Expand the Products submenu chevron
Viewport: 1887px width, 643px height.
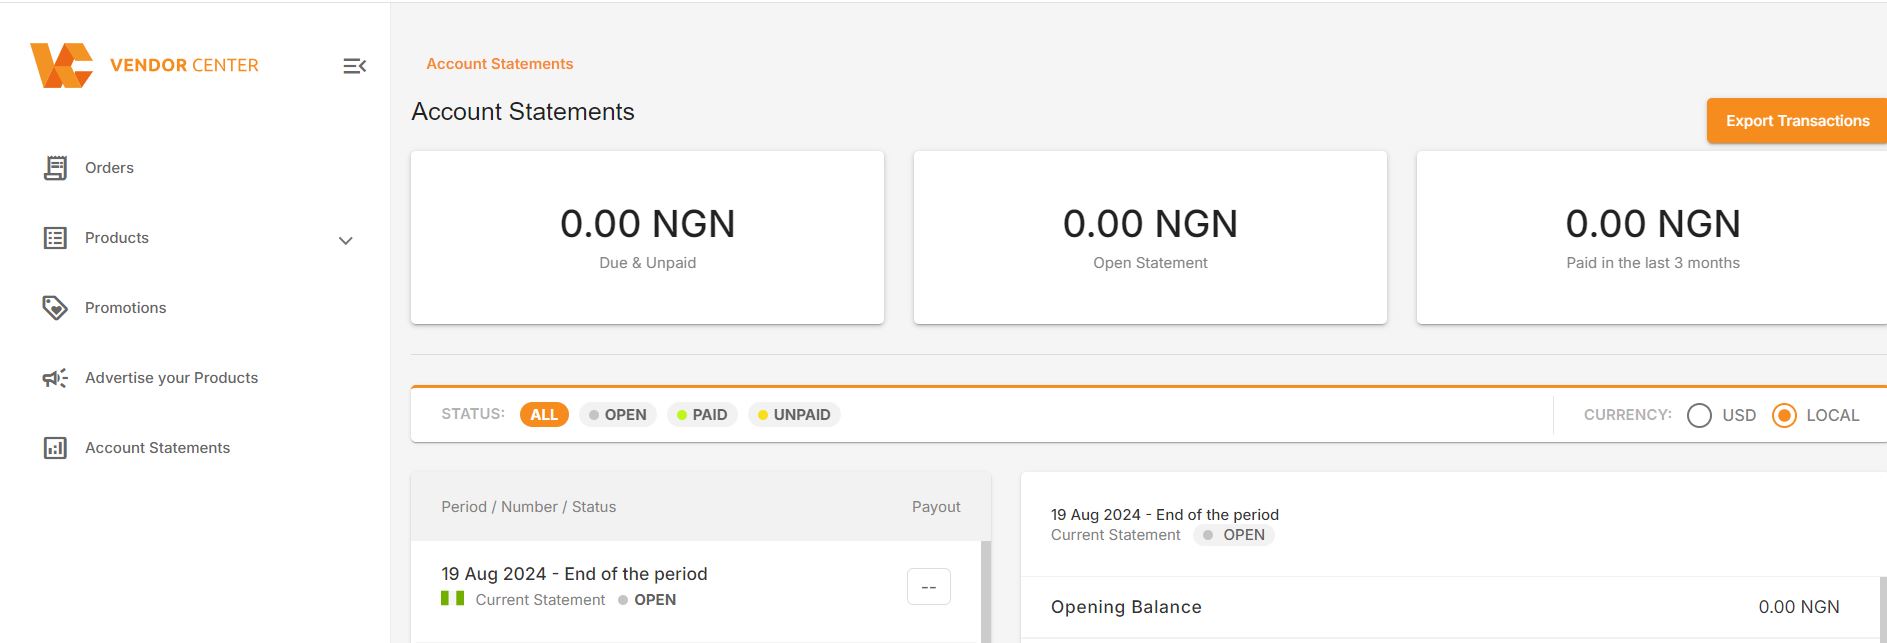[x=345, y=240]
